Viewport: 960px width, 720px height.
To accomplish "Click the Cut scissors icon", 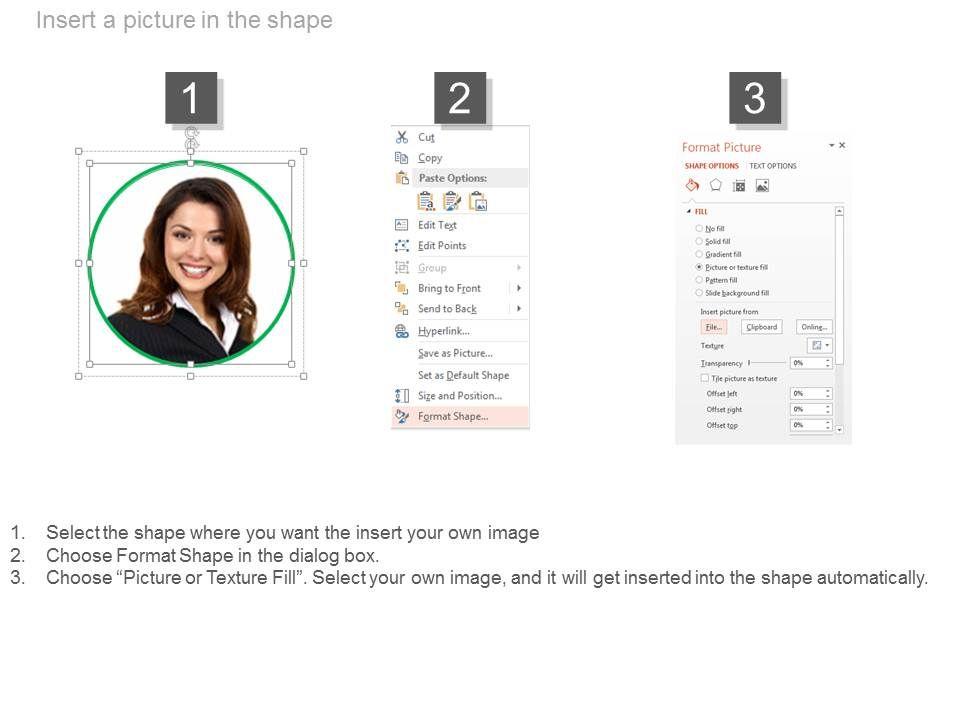I will 402,137.
